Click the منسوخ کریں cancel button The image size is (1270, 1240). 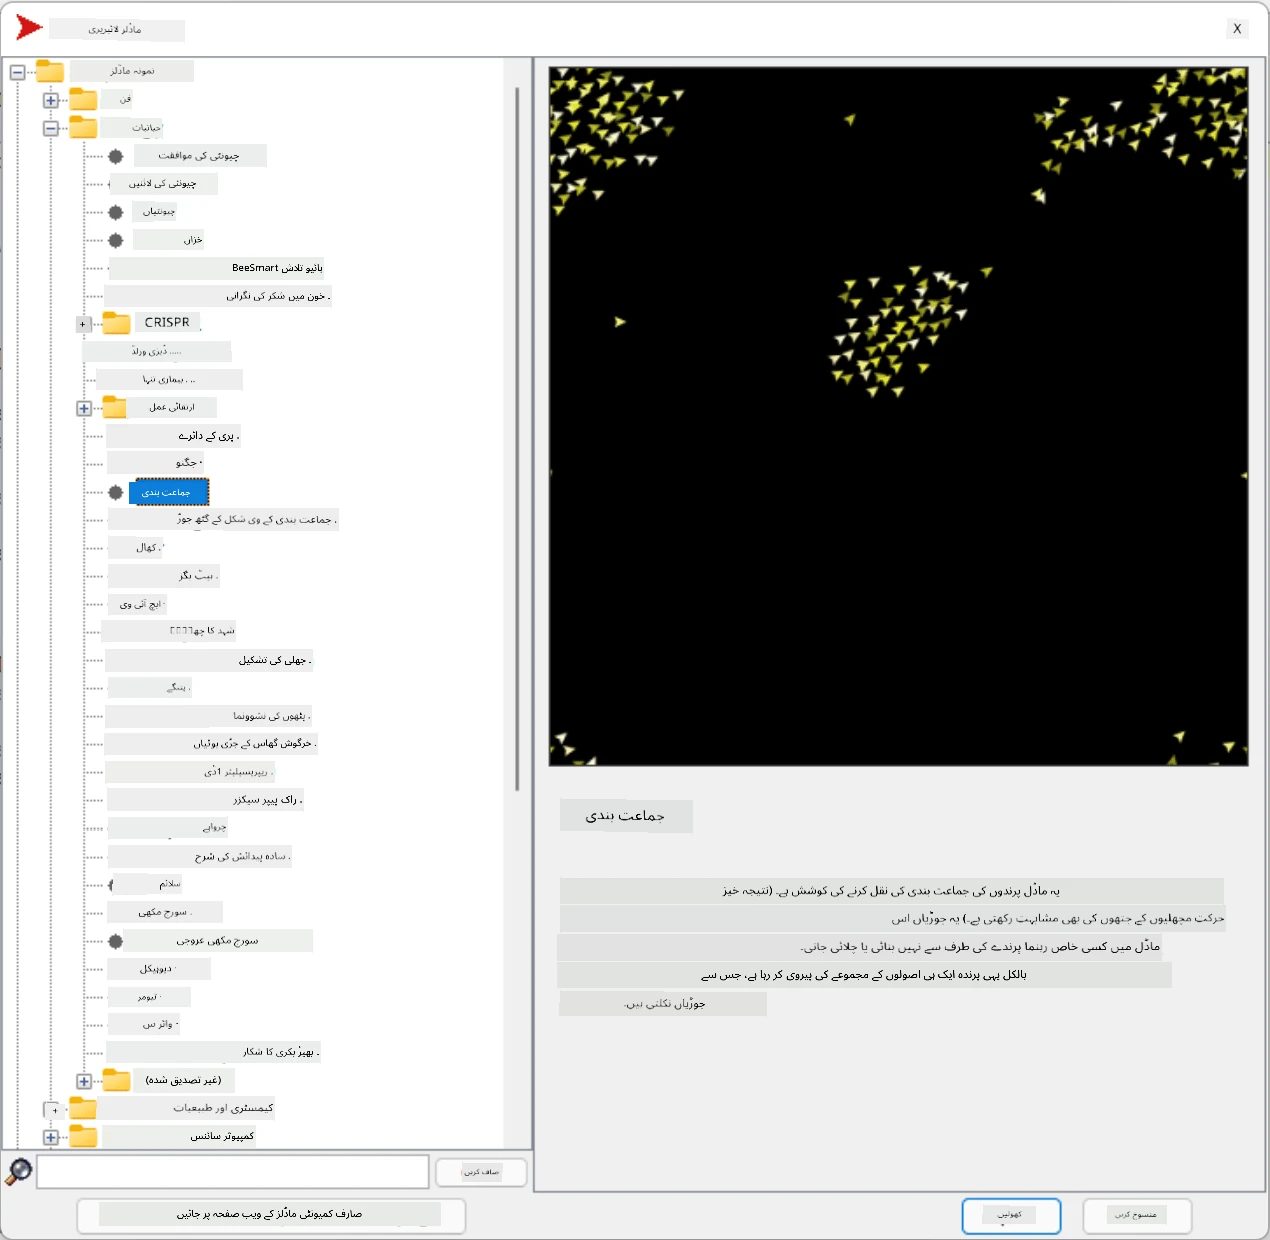(1137, 1216)
